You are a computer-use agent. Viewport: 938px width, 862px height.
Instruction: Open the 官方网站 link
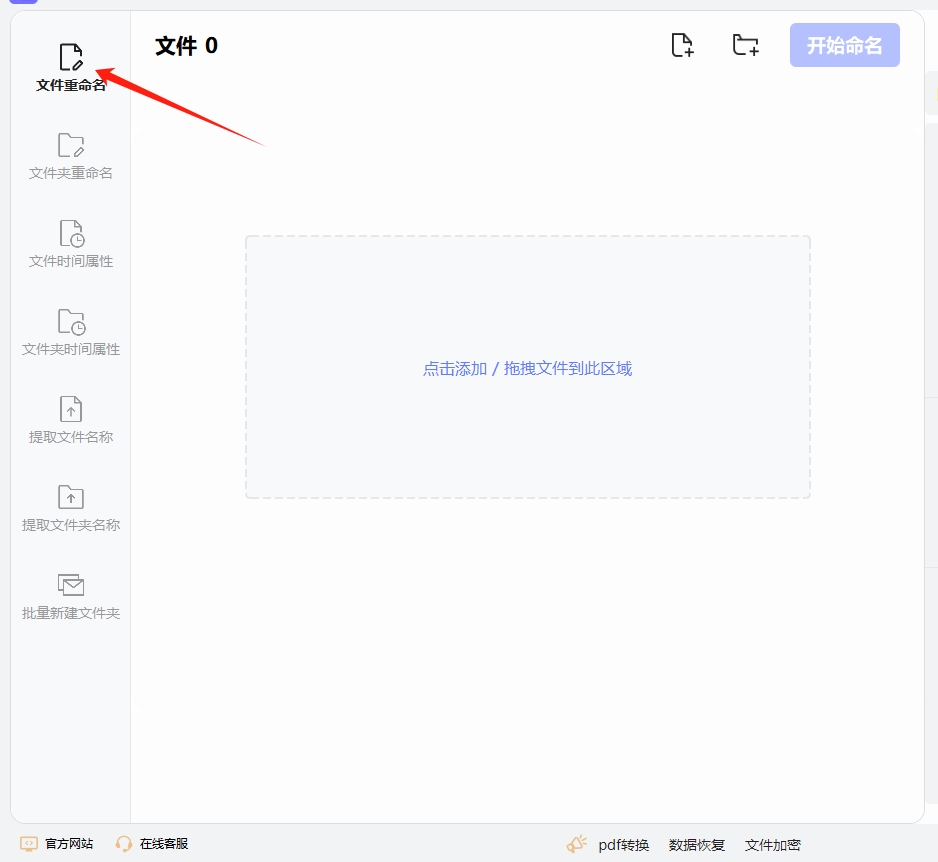tap(69, 844)
